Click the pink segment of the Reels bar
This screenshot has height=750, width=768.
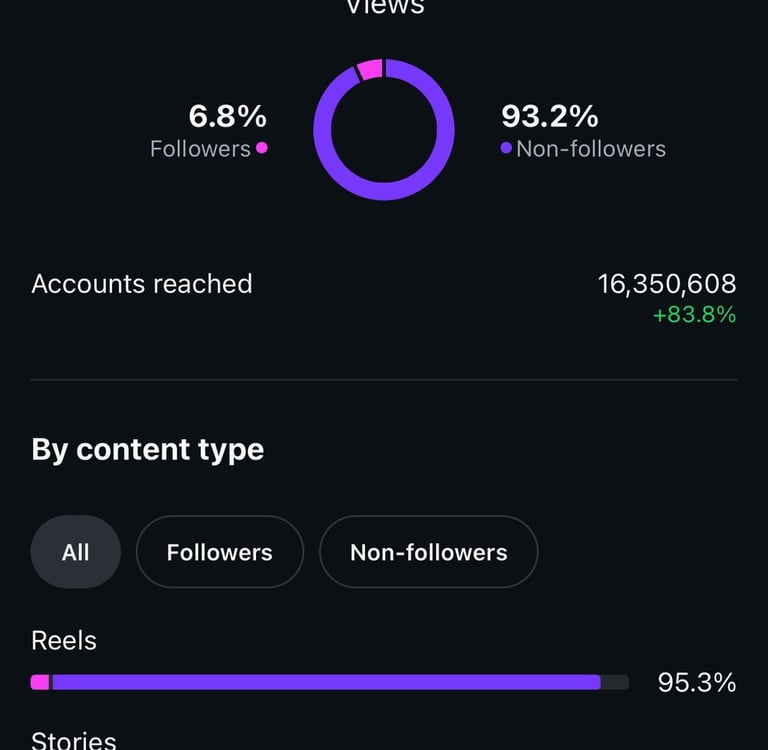click(40, 682)
